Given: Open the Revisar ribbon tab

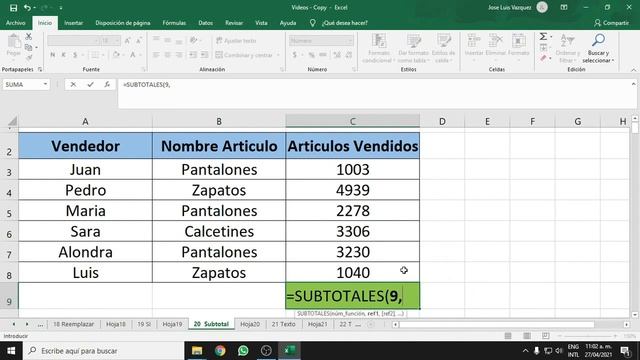Looking at the screenshot, I should pyautogui.click(x=234, y=23).
